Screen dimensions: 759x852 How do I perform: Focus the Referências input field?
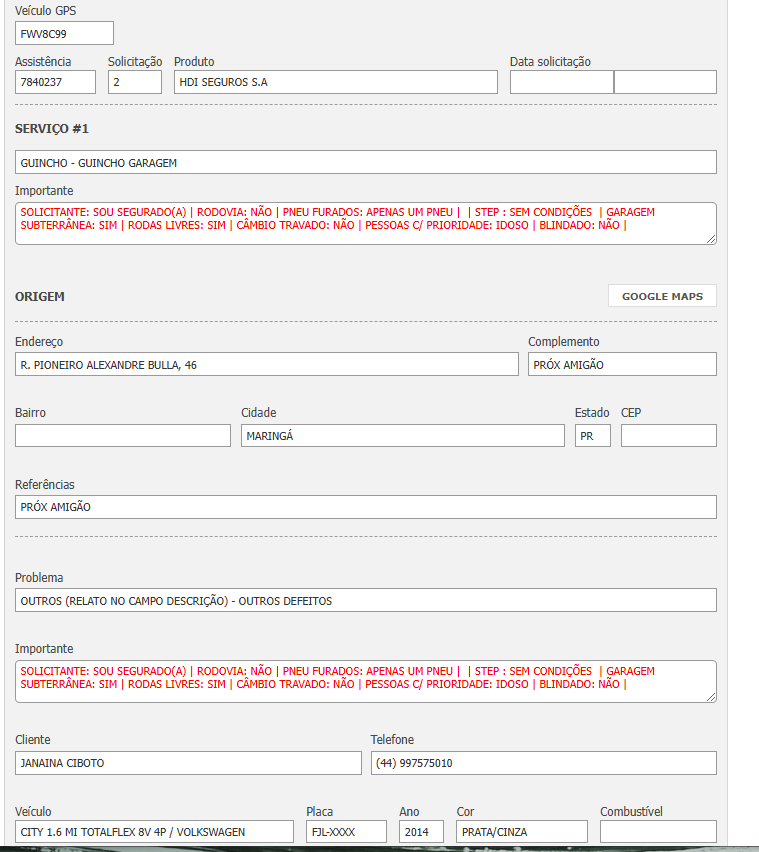(365, 507)
